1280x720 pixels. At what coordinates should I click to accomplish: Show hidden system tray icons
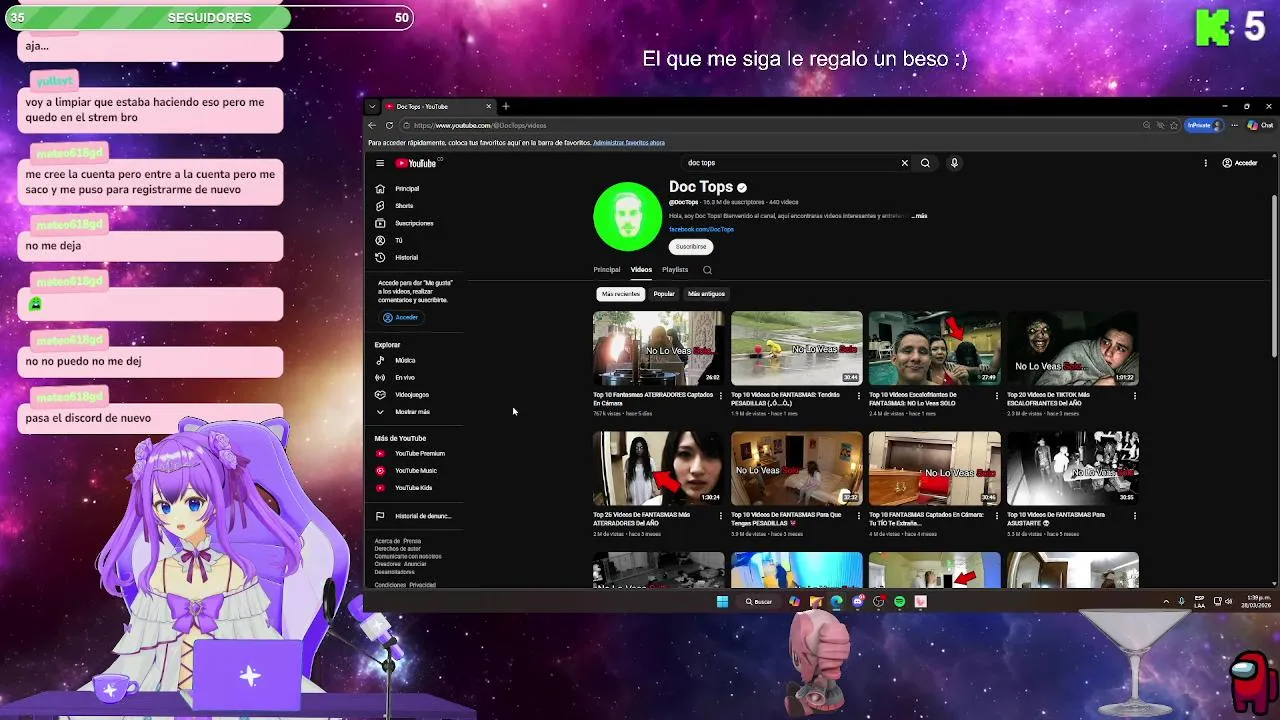[x=1166, y=601]
